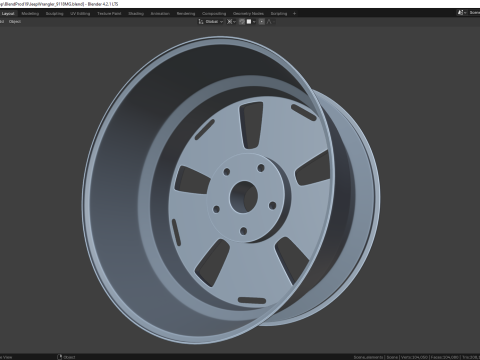Viewport: 480px width, 360px height.
Task: Open the Texture Paint workspace tab
Action: [x=109, y=14]
